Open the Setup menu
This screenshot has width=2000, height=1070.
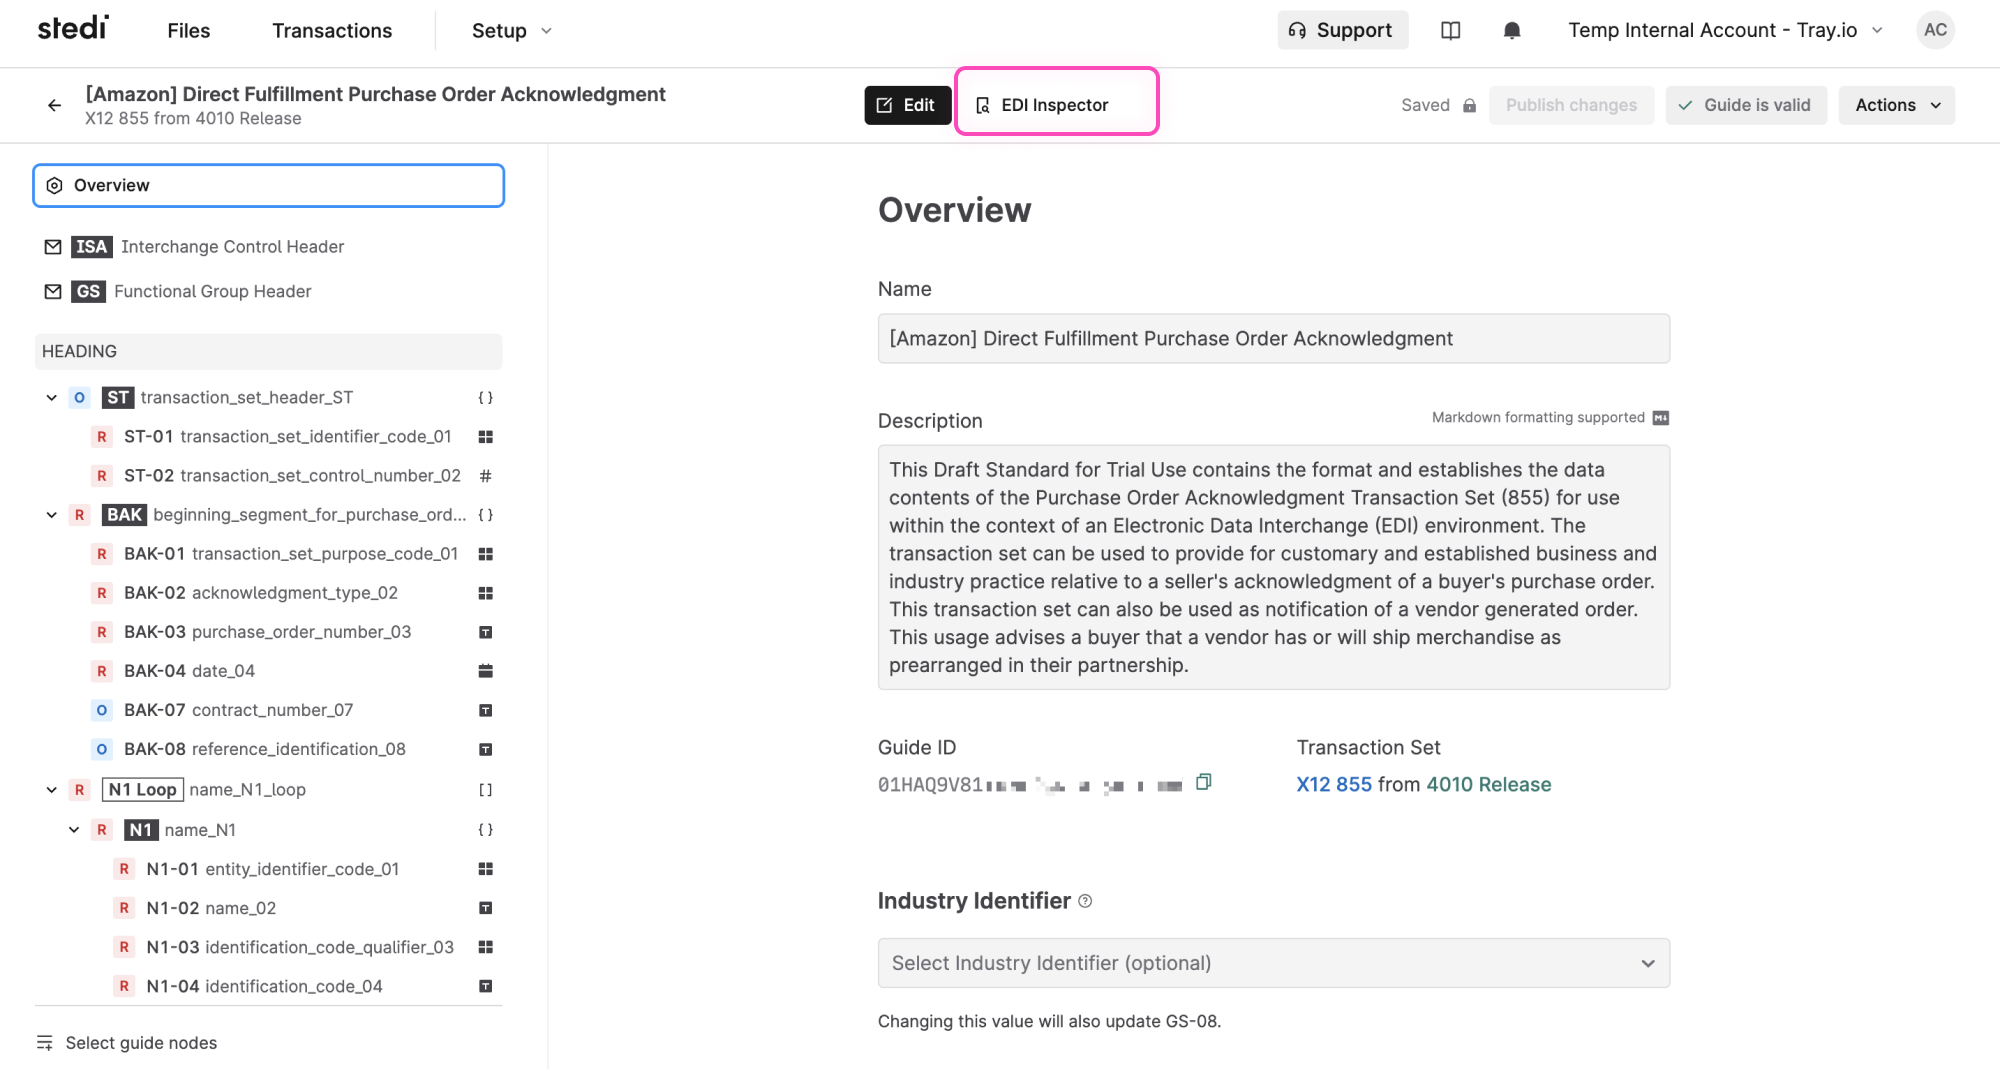click(511, 31)
